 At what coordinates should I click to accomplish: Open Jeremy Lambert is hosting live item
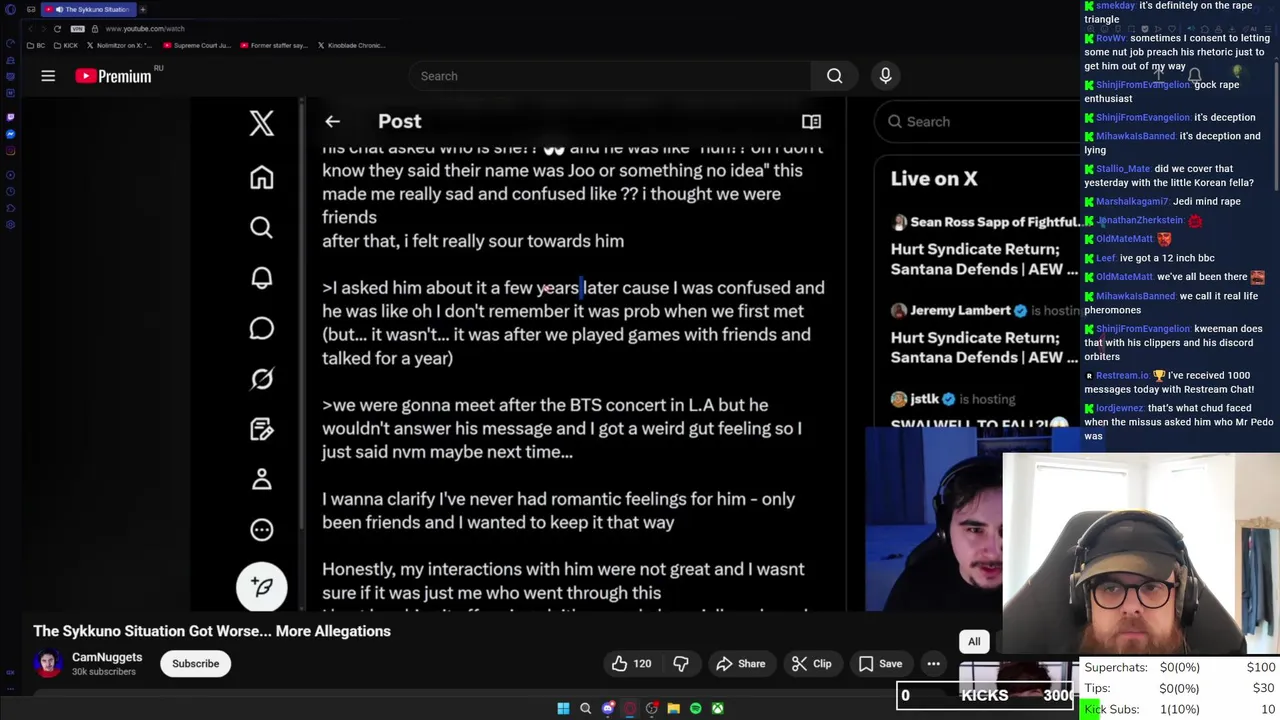pyautogui.click(x=985, y=334)
